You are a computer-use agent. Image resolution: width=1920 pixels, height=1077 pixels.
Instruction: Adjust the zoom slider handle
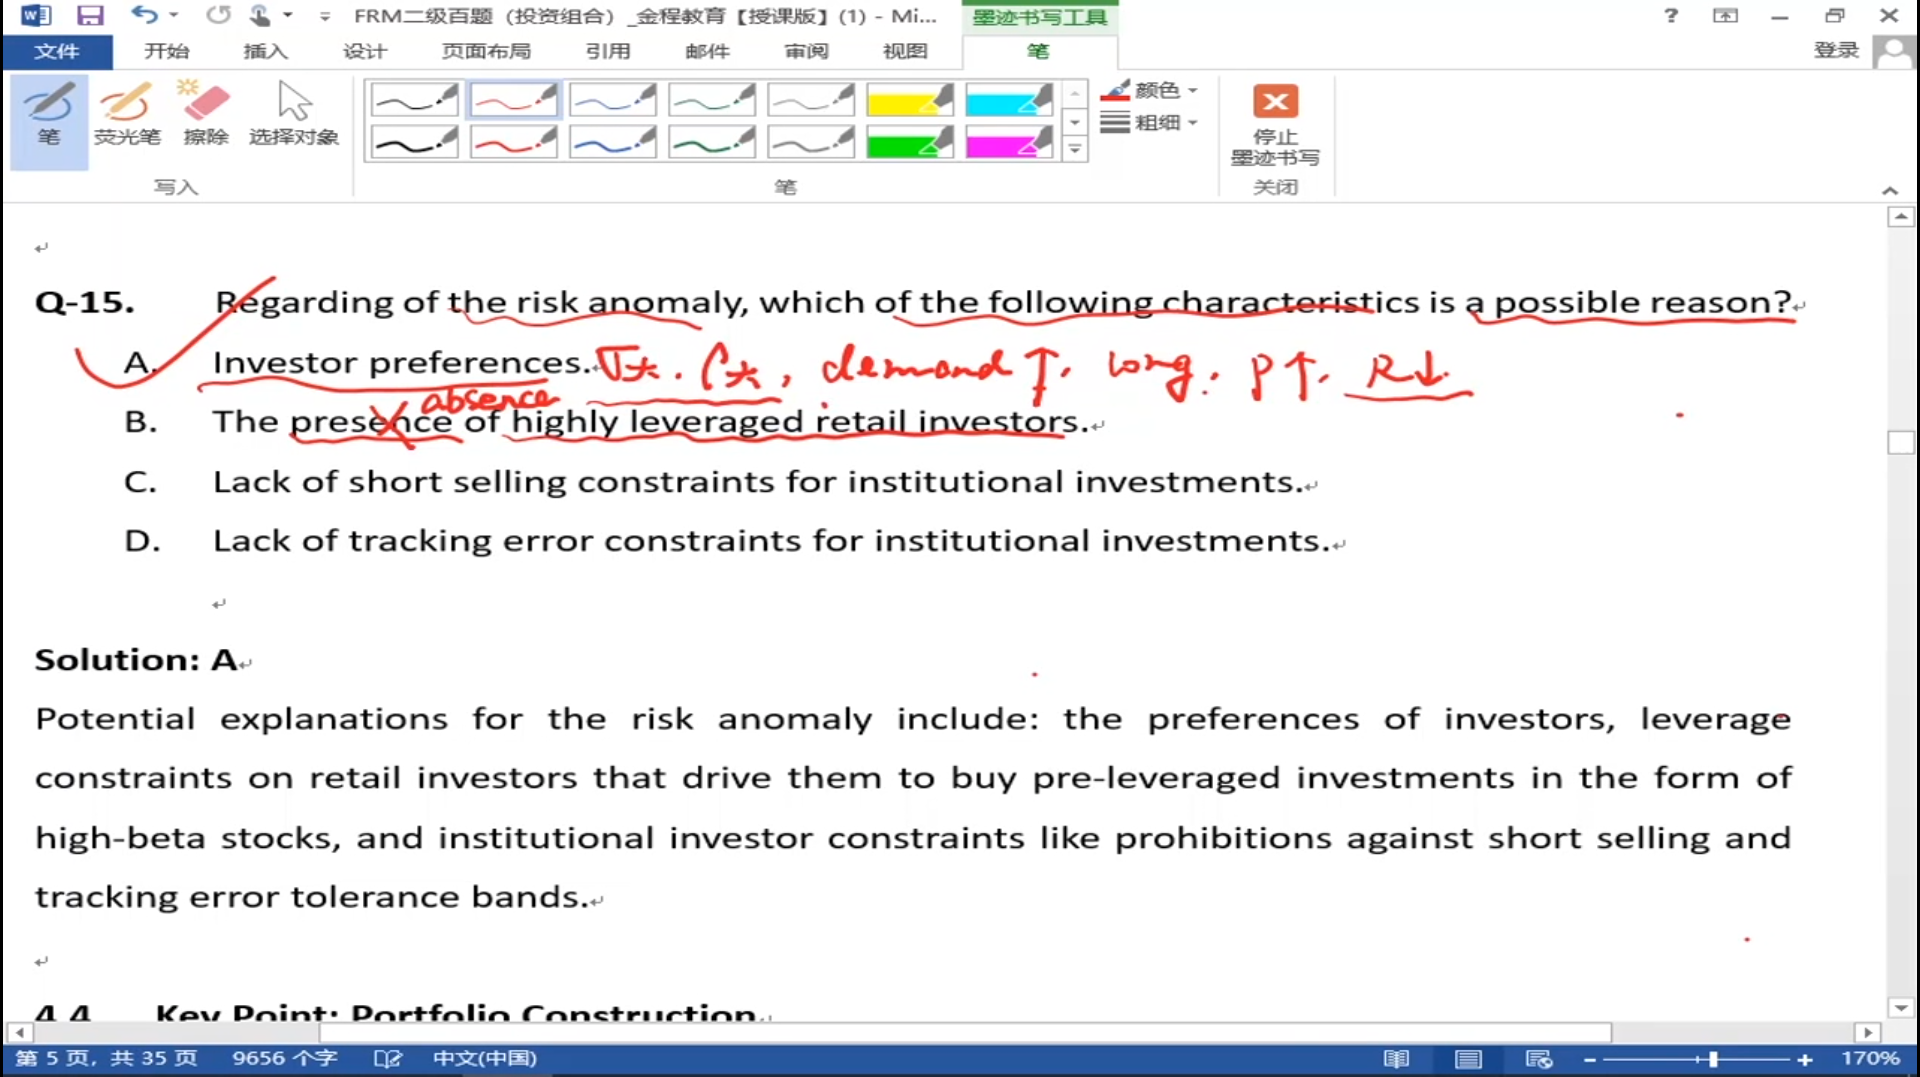[1713, 1059]
